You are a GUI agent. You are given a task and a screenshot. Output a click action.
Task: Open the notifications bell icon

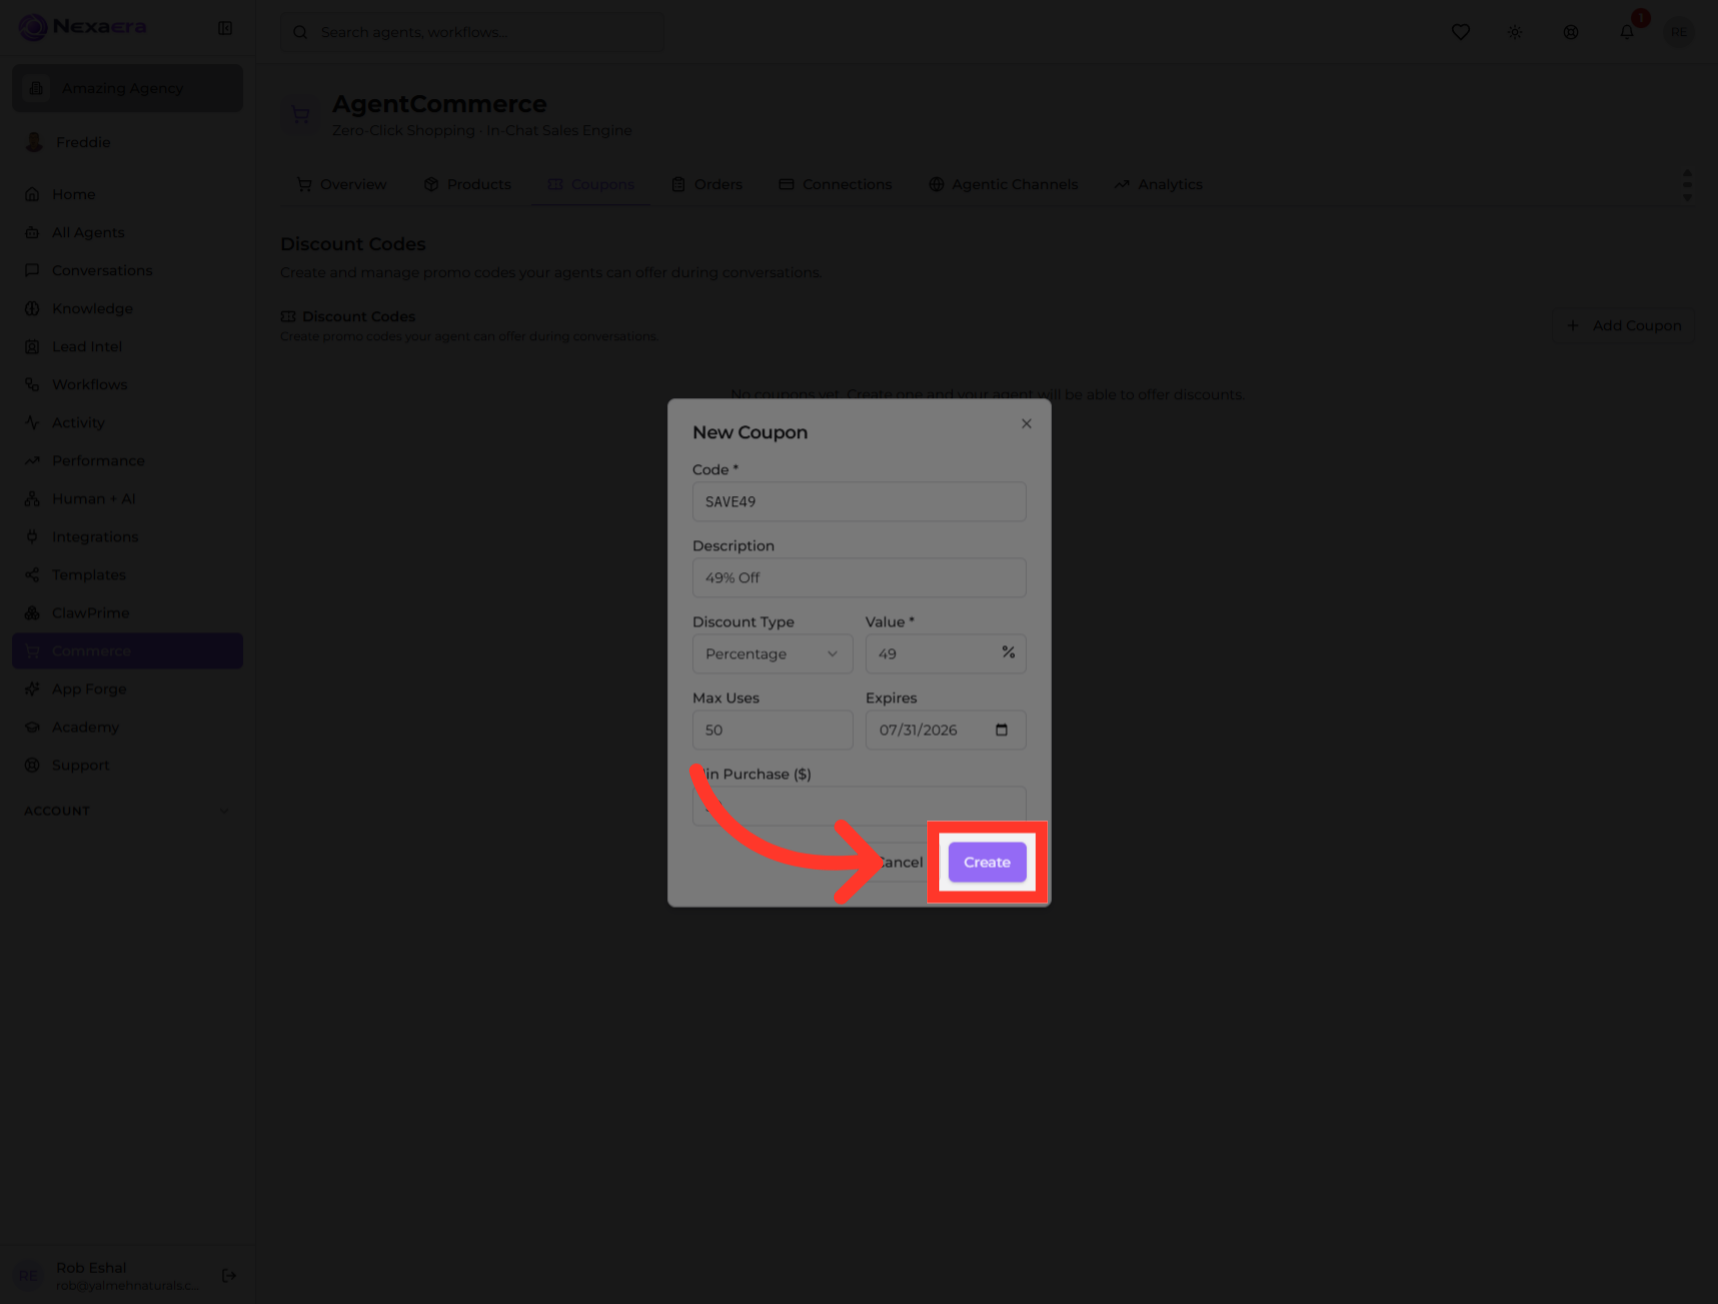[x=1627, y=32]
